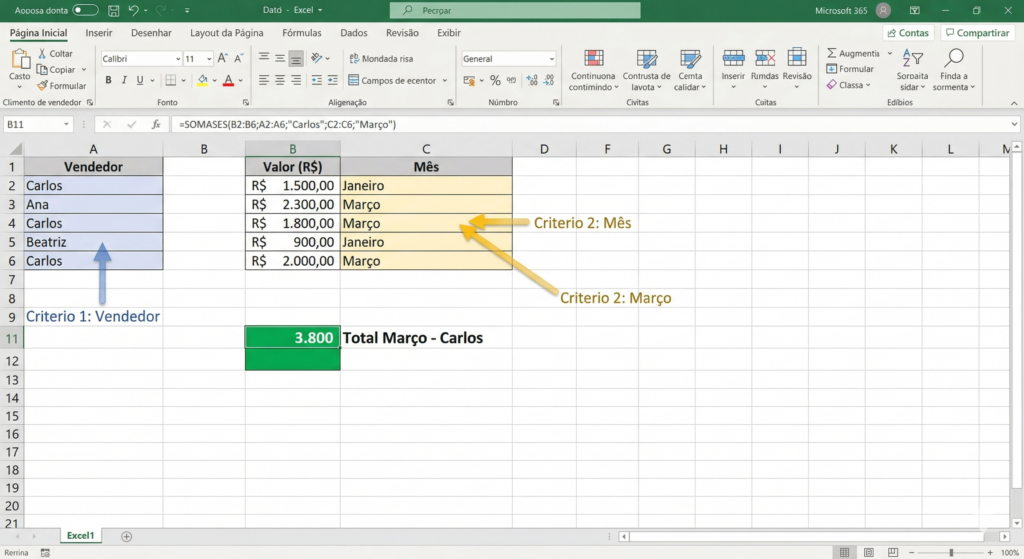Screen dimensions: 1024x559
Task: Toggle italic formatting
Action: tap(124, 80)
